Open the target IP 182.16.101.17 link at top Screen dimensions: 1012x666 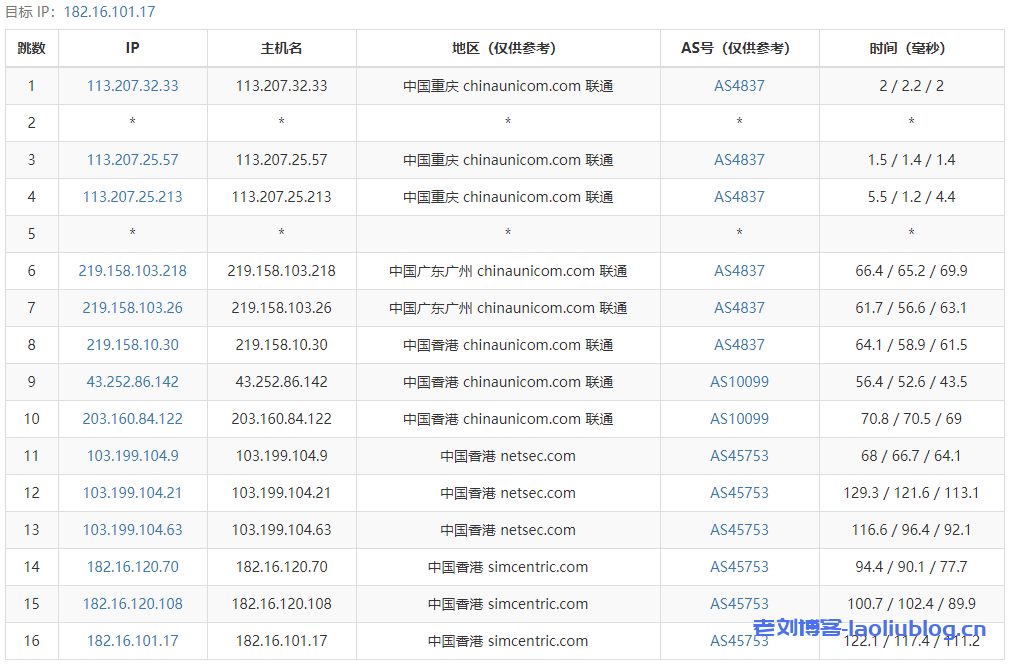tap(109, 12)
